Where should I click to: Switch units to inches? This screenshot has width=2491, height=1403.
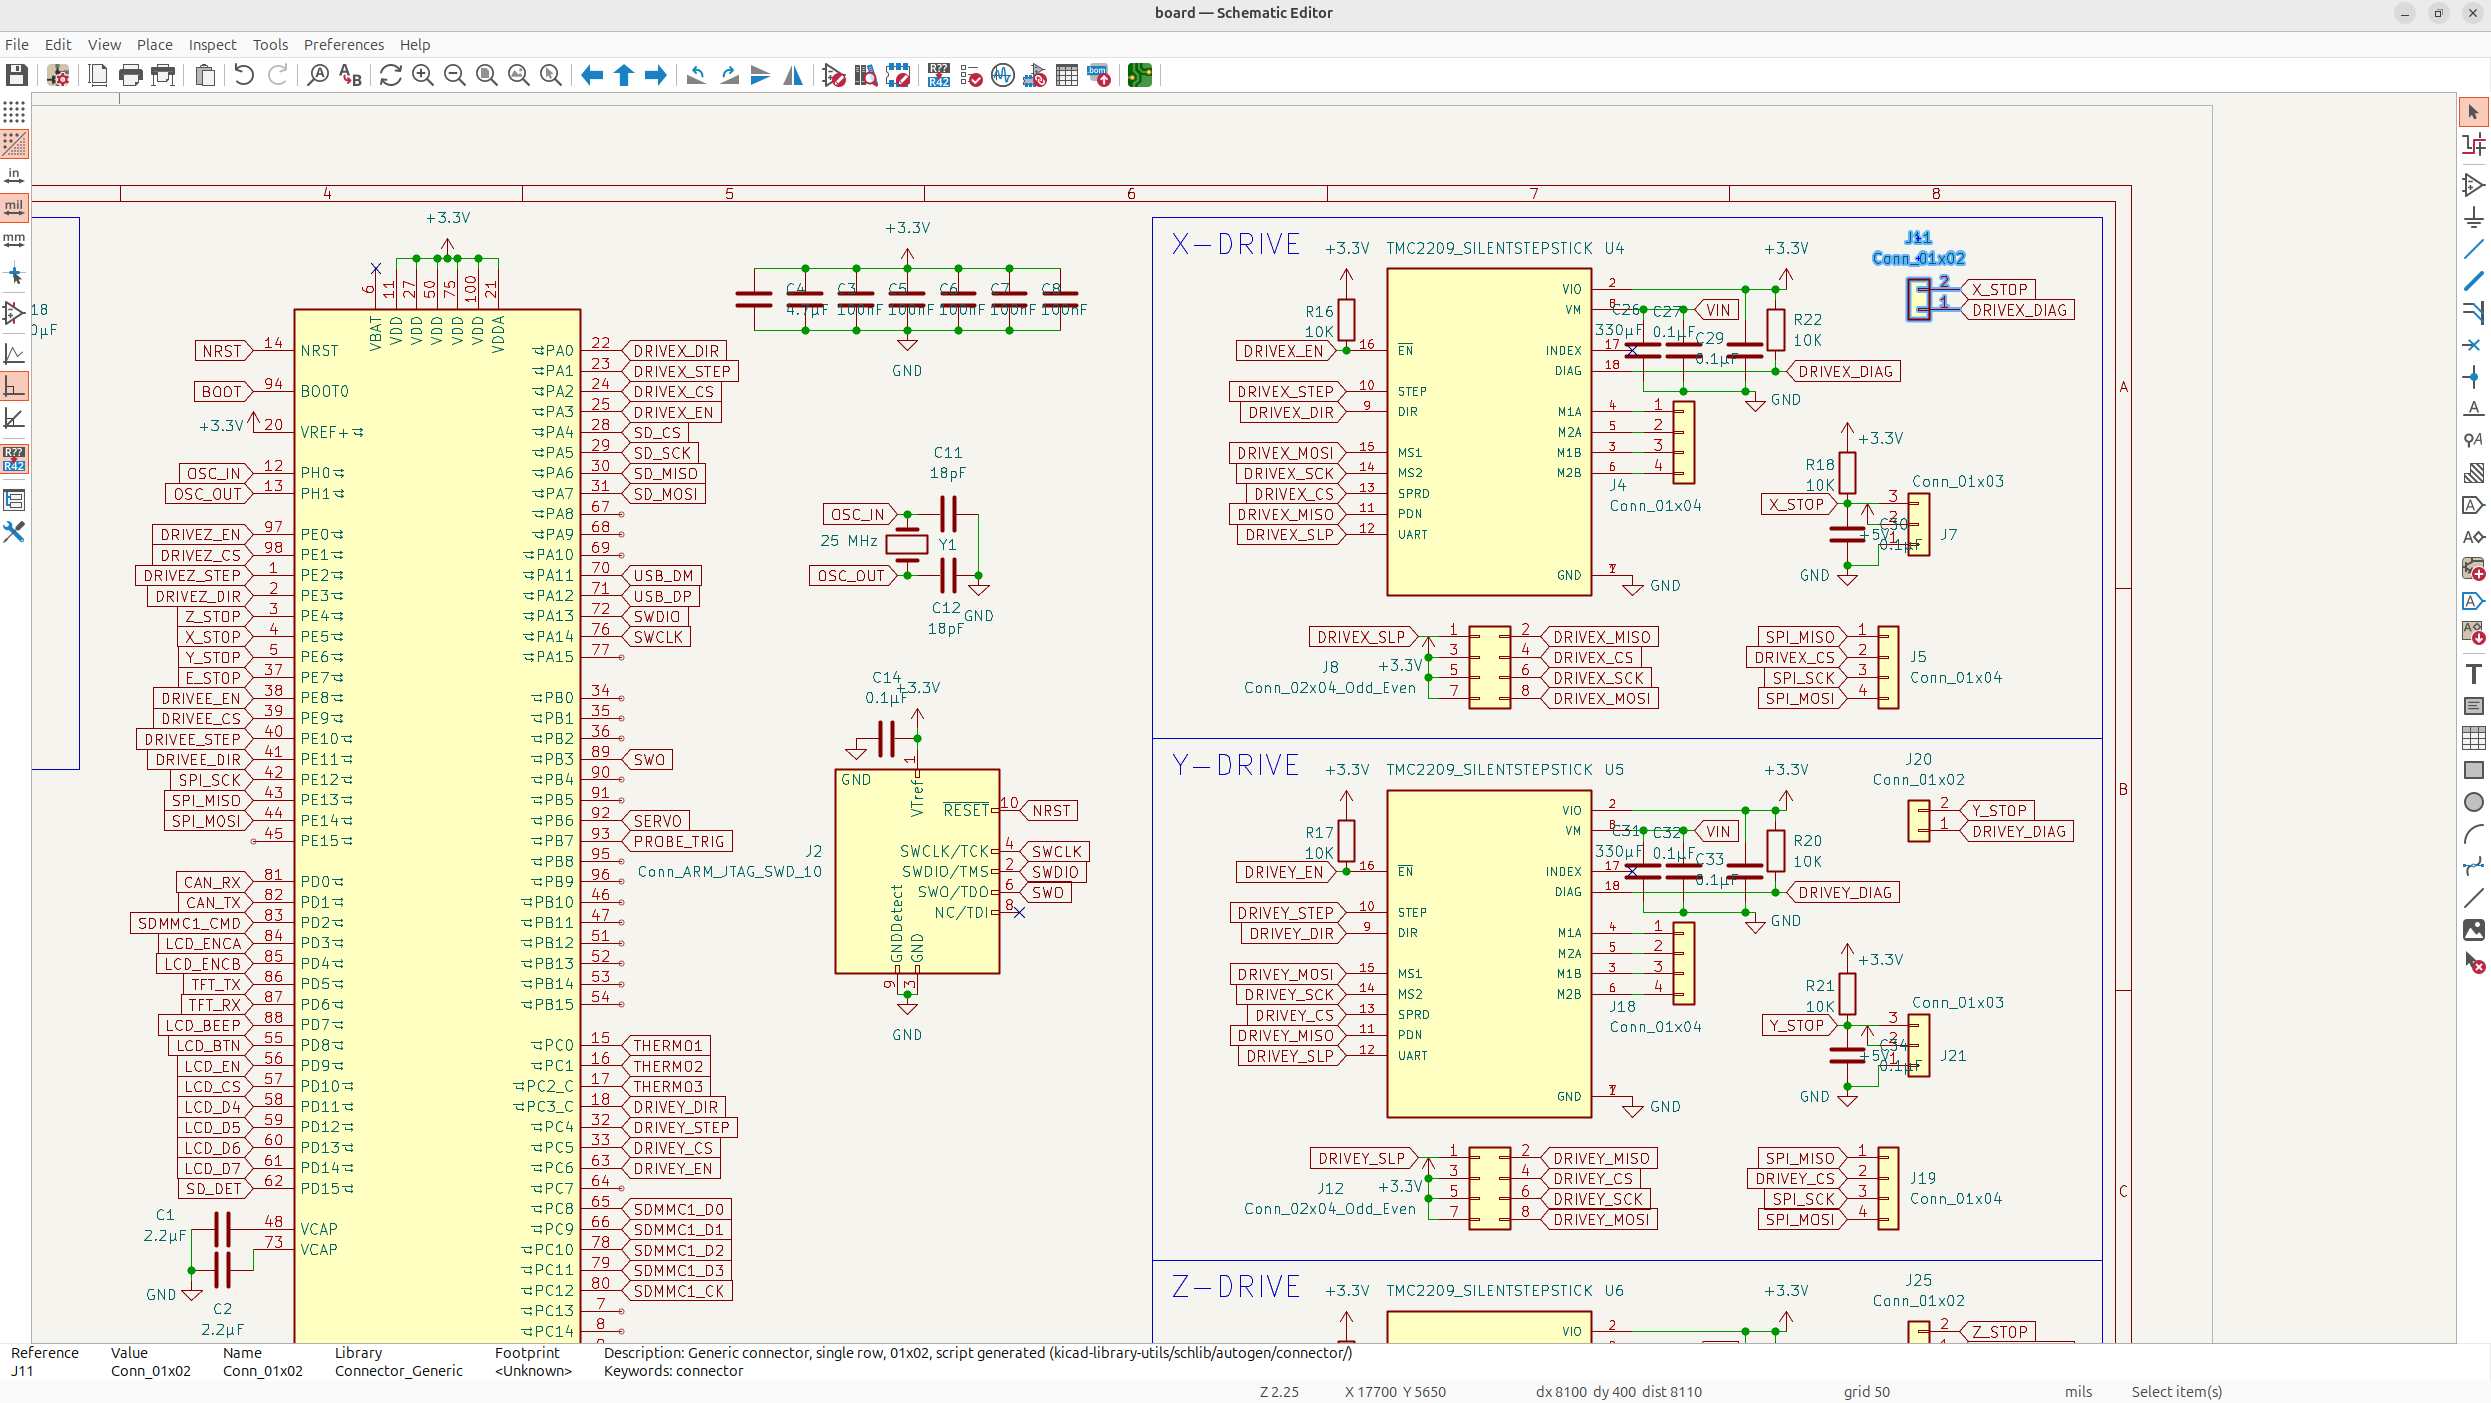click(x=14, y=176)
